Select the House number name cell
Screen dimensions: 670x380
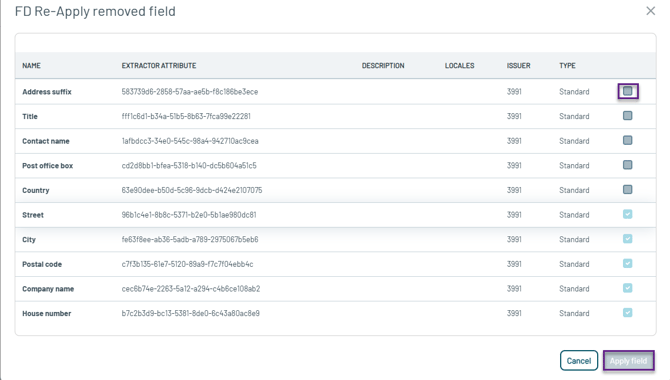point(47,313)
